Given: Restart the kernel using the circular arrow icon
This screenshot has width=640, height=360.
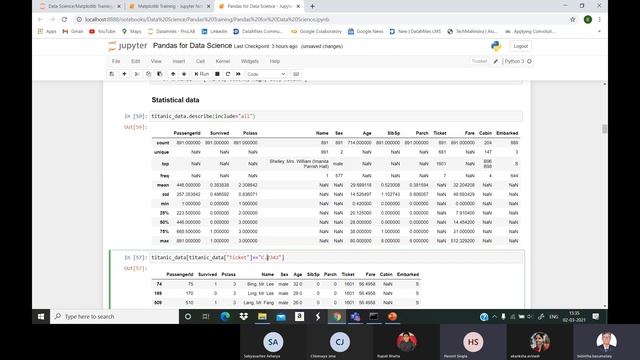Looking at the screenshot, I should 228,74.
